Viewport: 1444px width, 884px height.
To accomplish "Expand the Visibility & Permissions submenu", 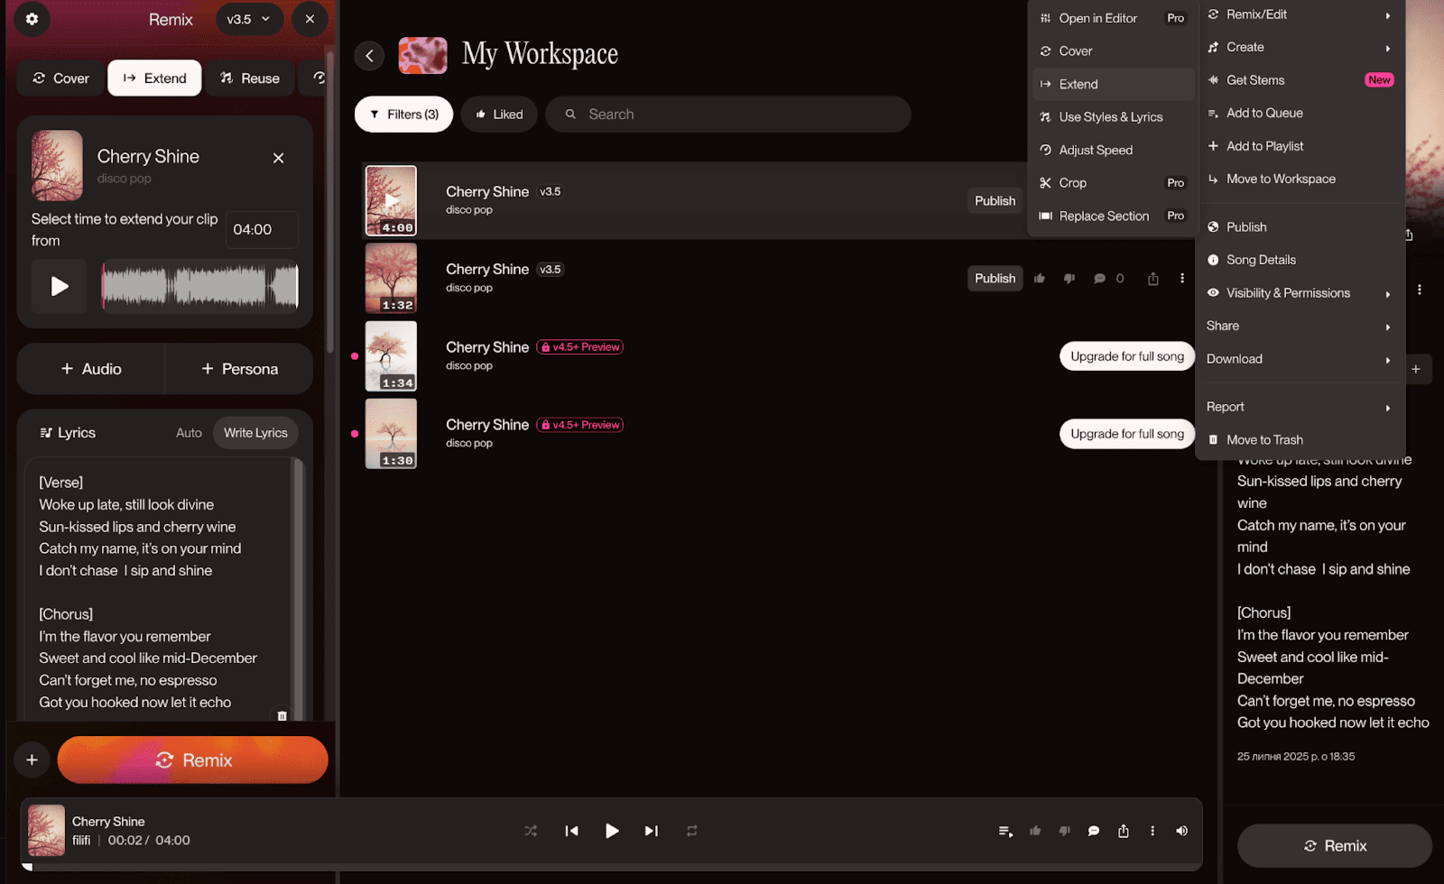I will pos(1298,293).
